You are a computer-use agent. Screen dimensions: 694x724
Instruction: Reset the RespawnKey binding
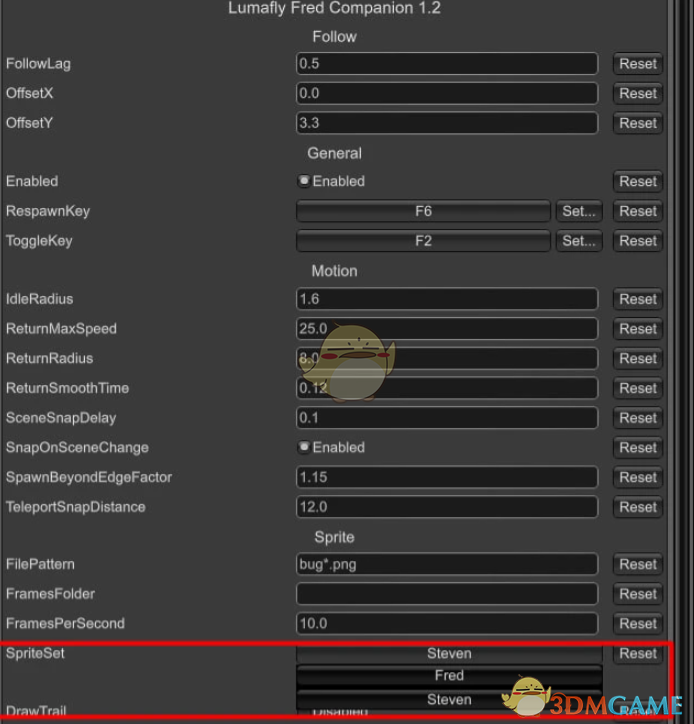638,211
